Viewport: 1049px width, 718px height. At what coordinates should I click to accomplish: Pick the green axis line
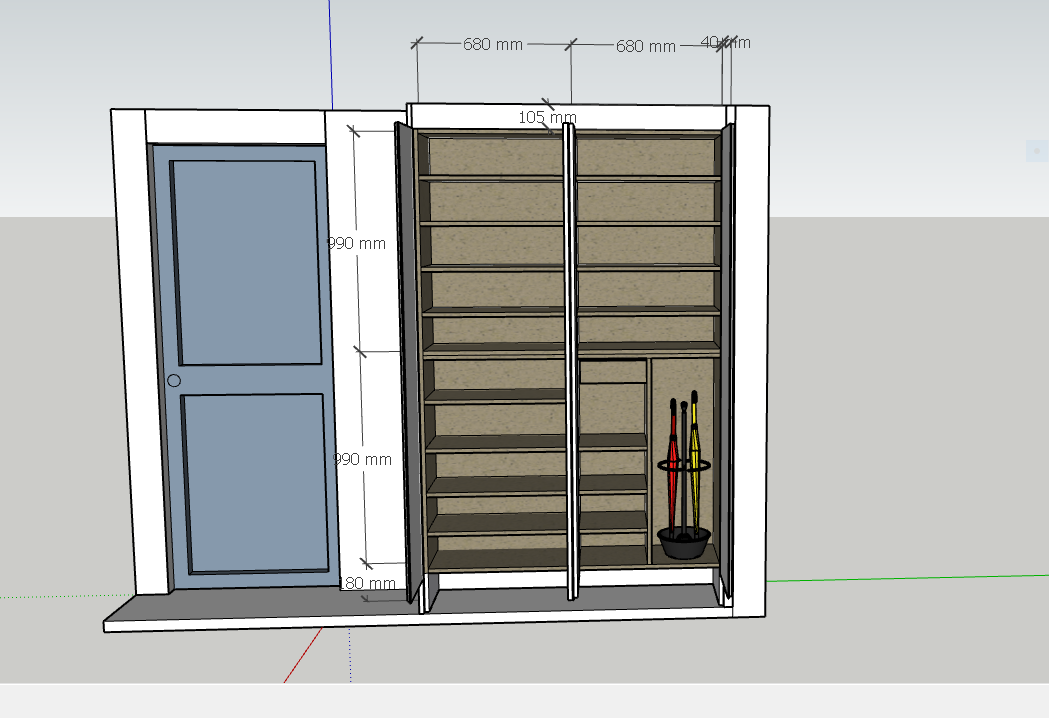tap(907, 578)
